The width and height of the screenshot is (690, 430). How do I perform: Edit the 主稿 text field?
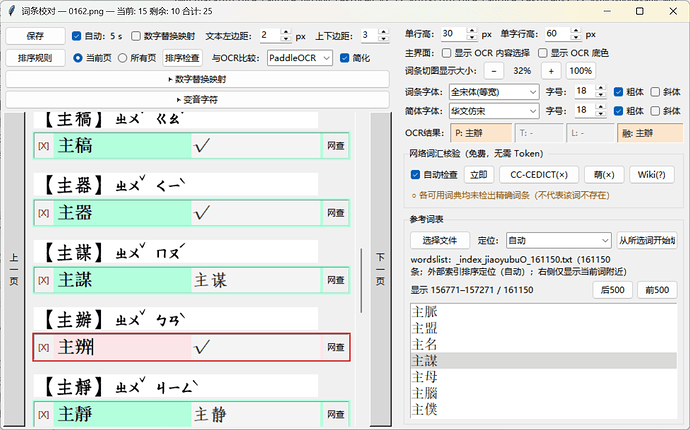tap(122, 146)
